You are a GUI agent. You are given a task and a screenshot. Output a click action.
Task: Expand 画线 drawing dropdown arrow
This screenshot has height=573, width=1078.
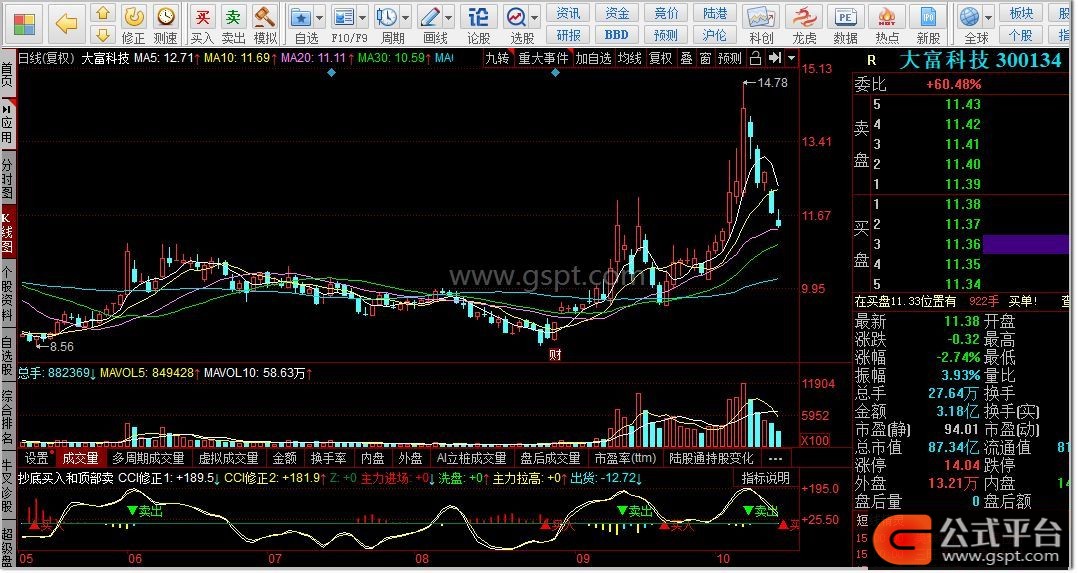click(x=449, y=17)
